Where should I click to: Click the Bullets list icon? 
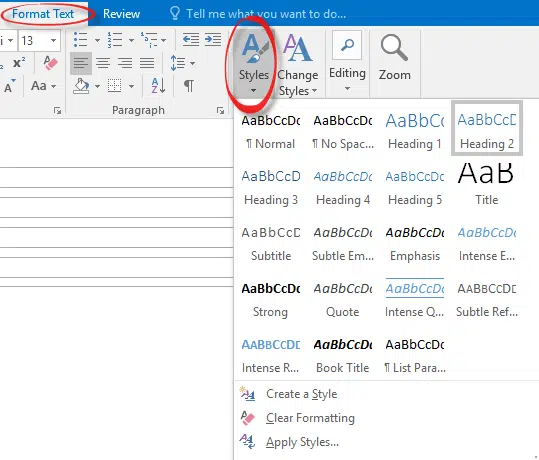pos(81,40)
